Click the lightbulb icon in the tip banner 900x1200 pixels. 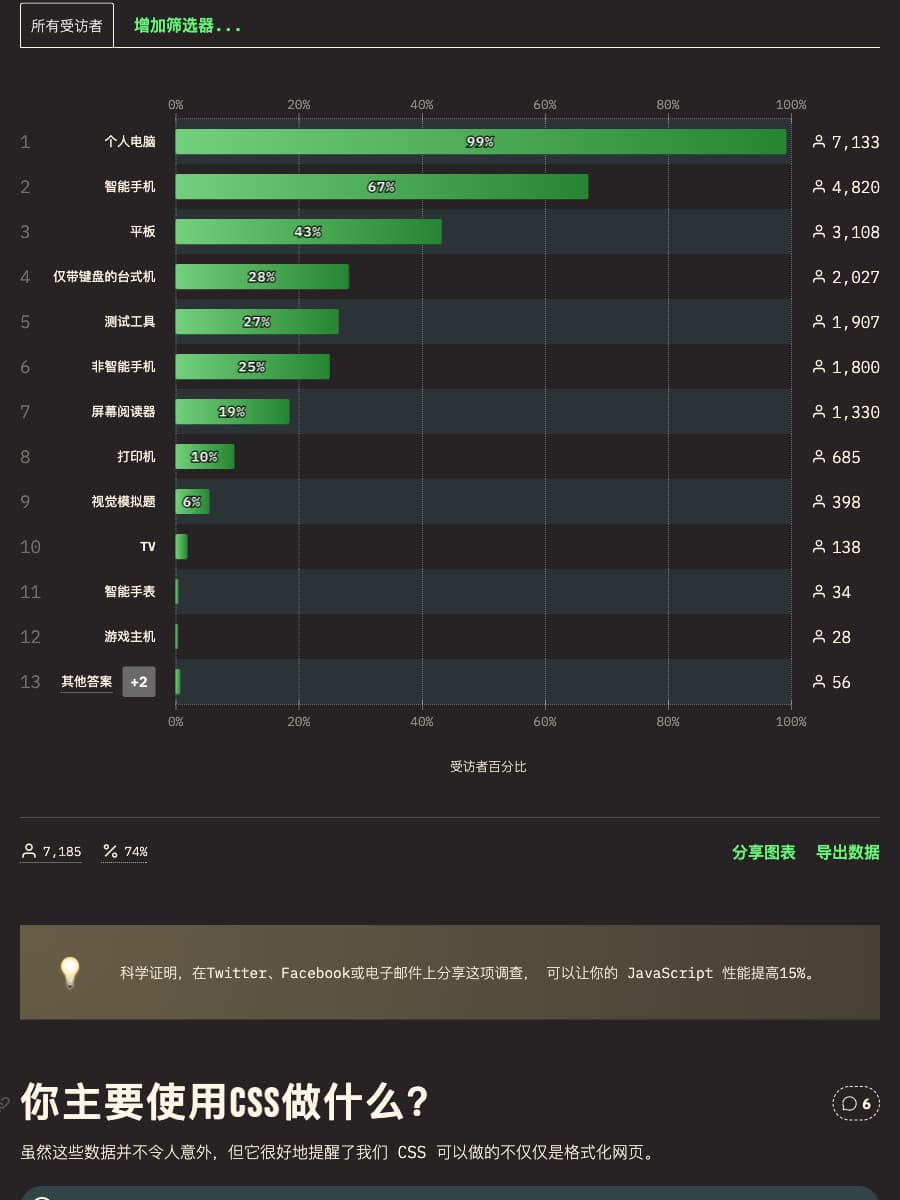tap(68, 971)
